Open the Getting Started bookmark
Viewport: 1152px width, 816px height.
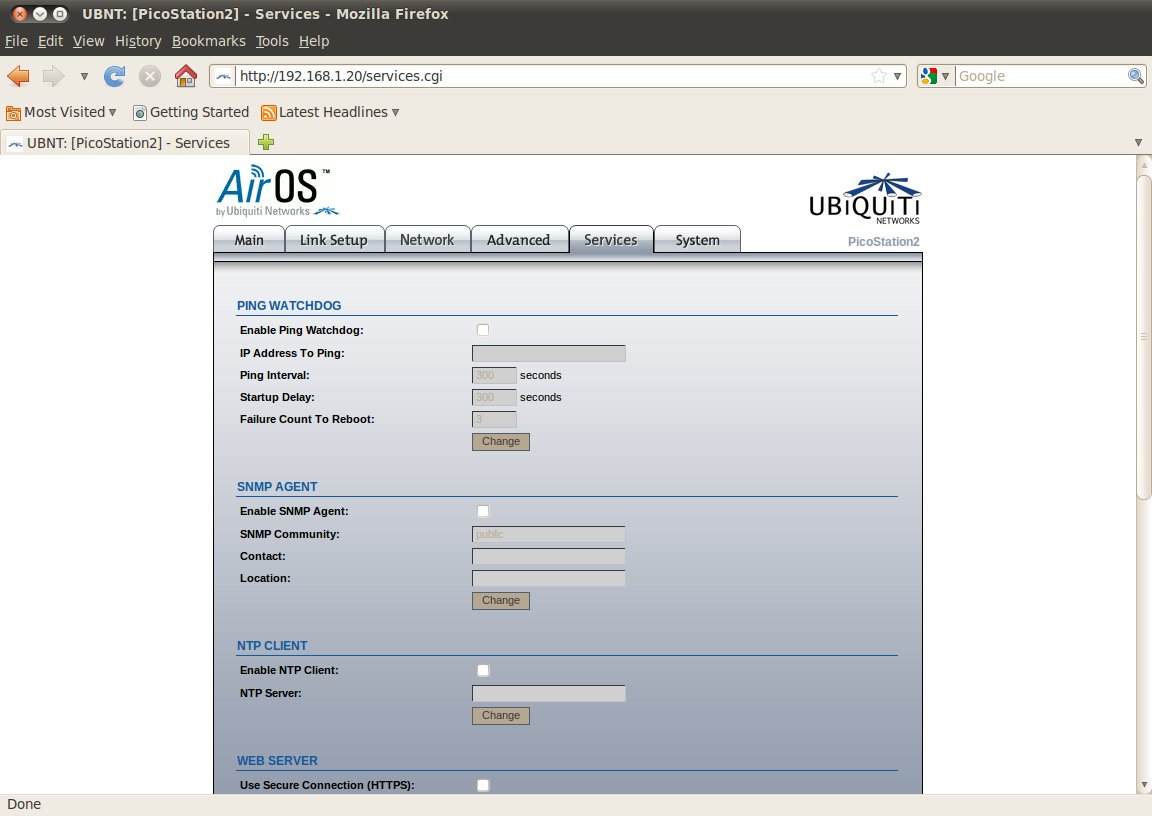pos(191,112)
